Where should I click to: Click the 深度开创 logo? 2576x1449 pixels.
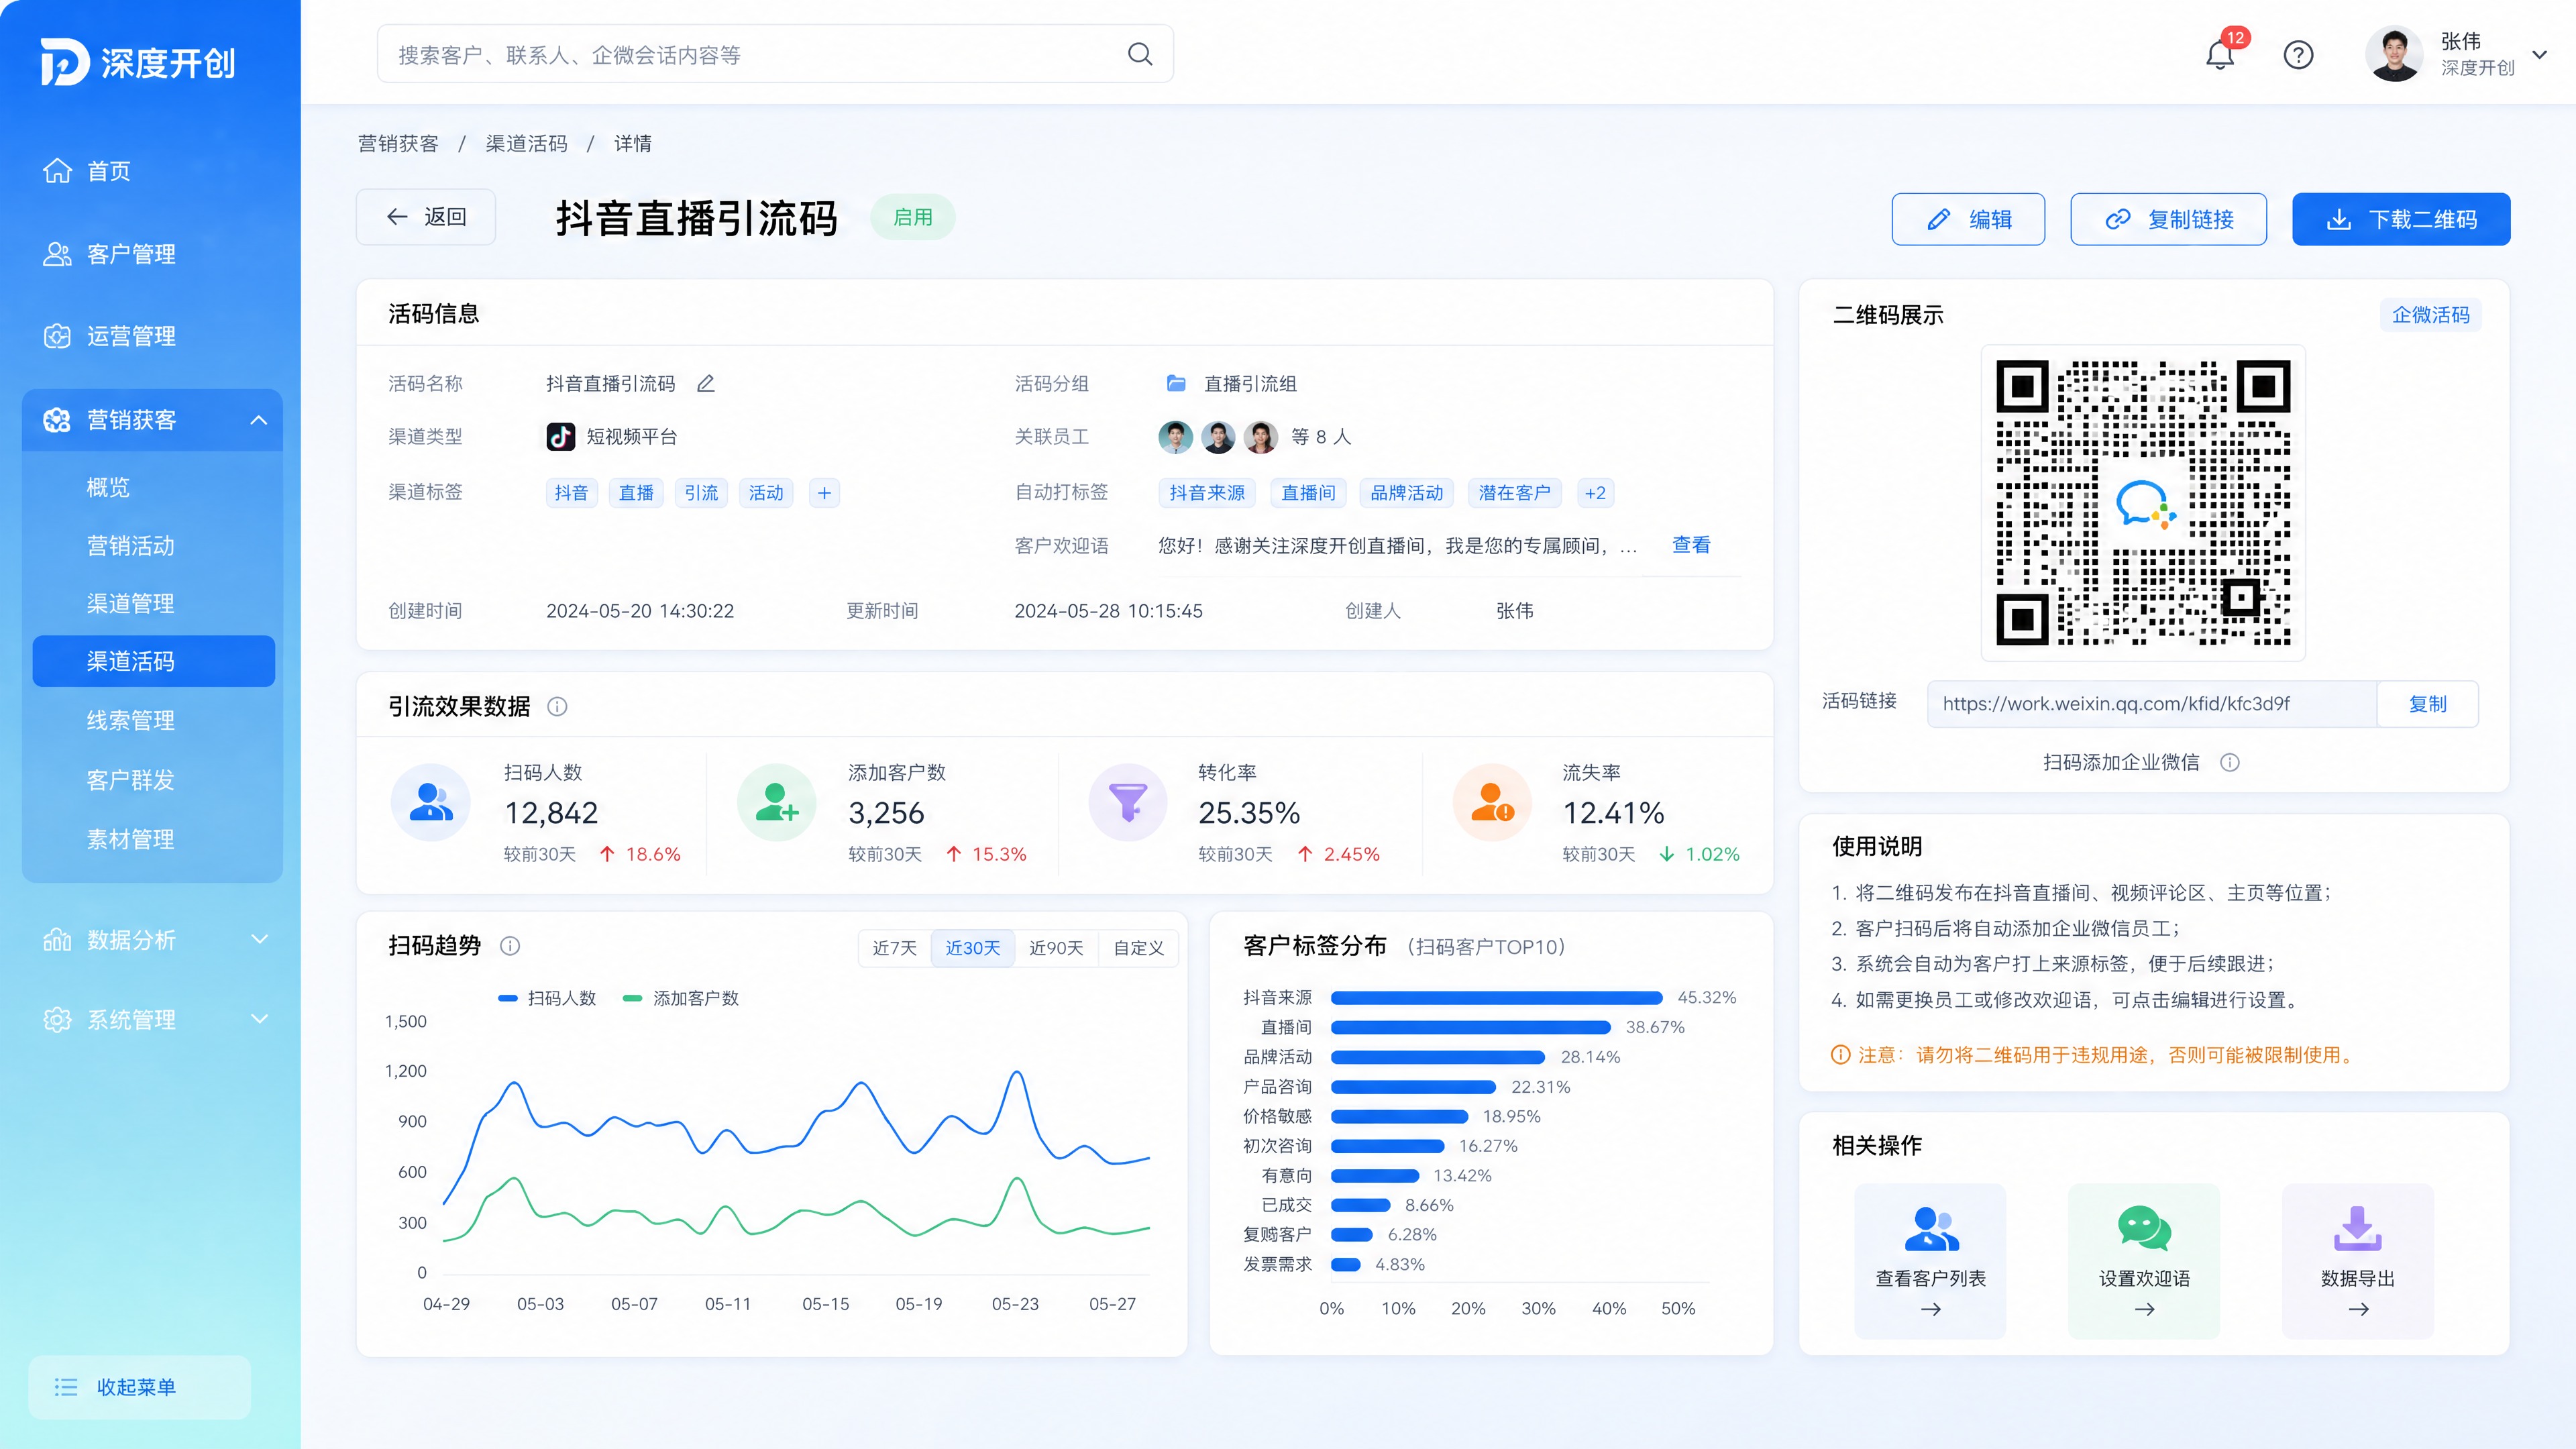(138, 62)
